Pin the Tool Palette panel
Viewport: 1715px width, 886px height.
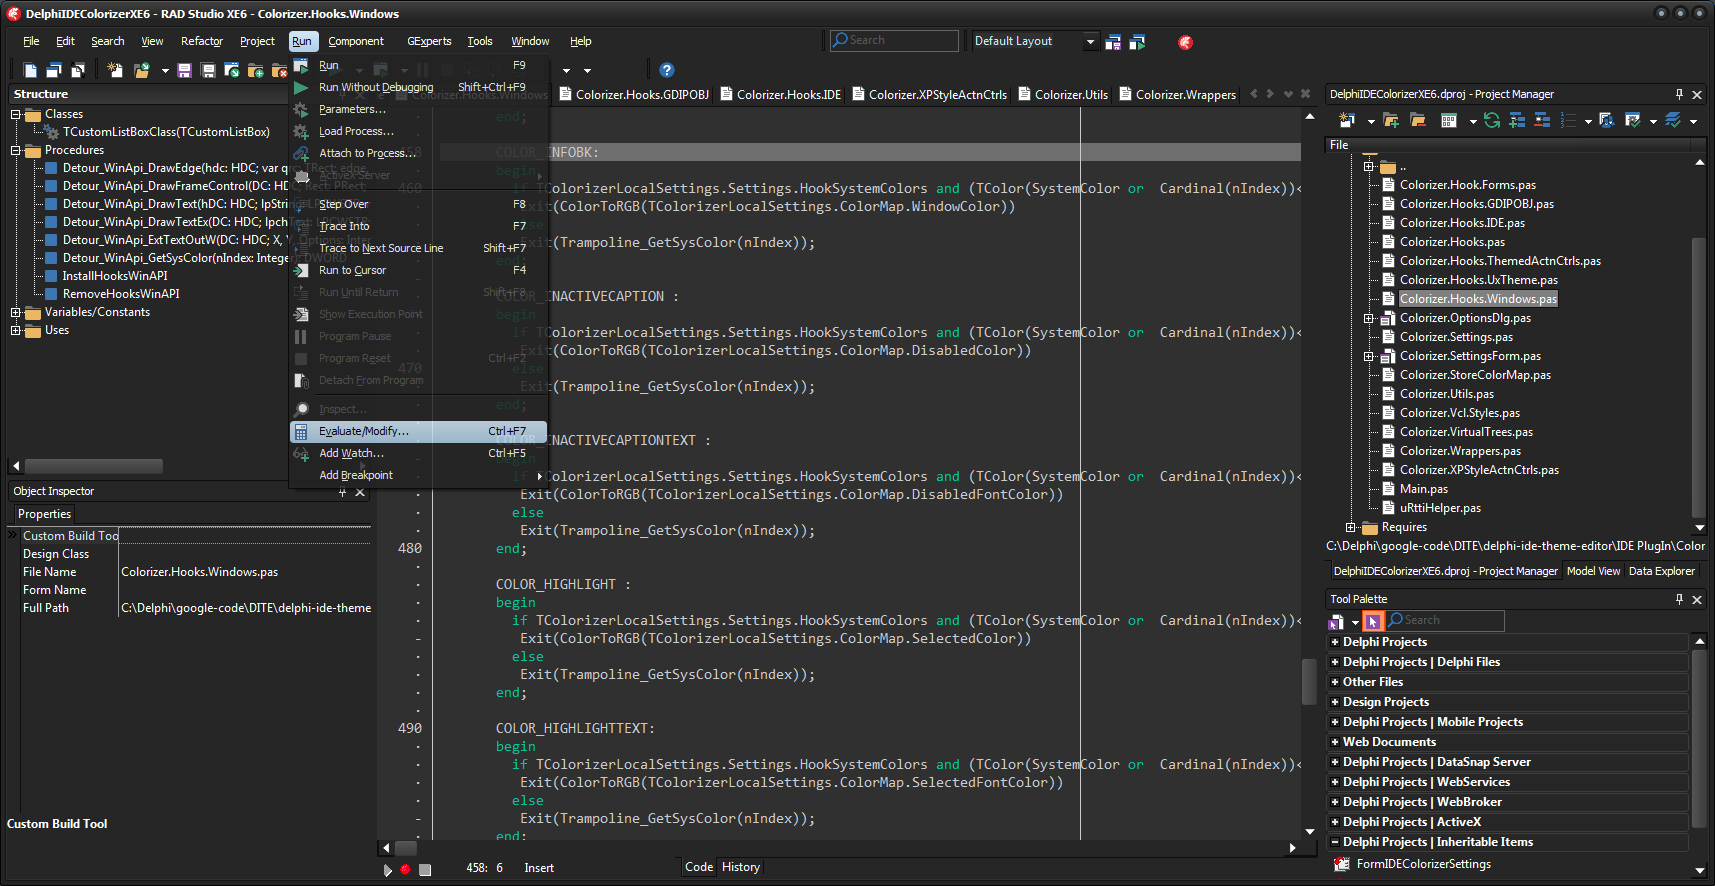pyautogui.click(x=1679, y=599)
